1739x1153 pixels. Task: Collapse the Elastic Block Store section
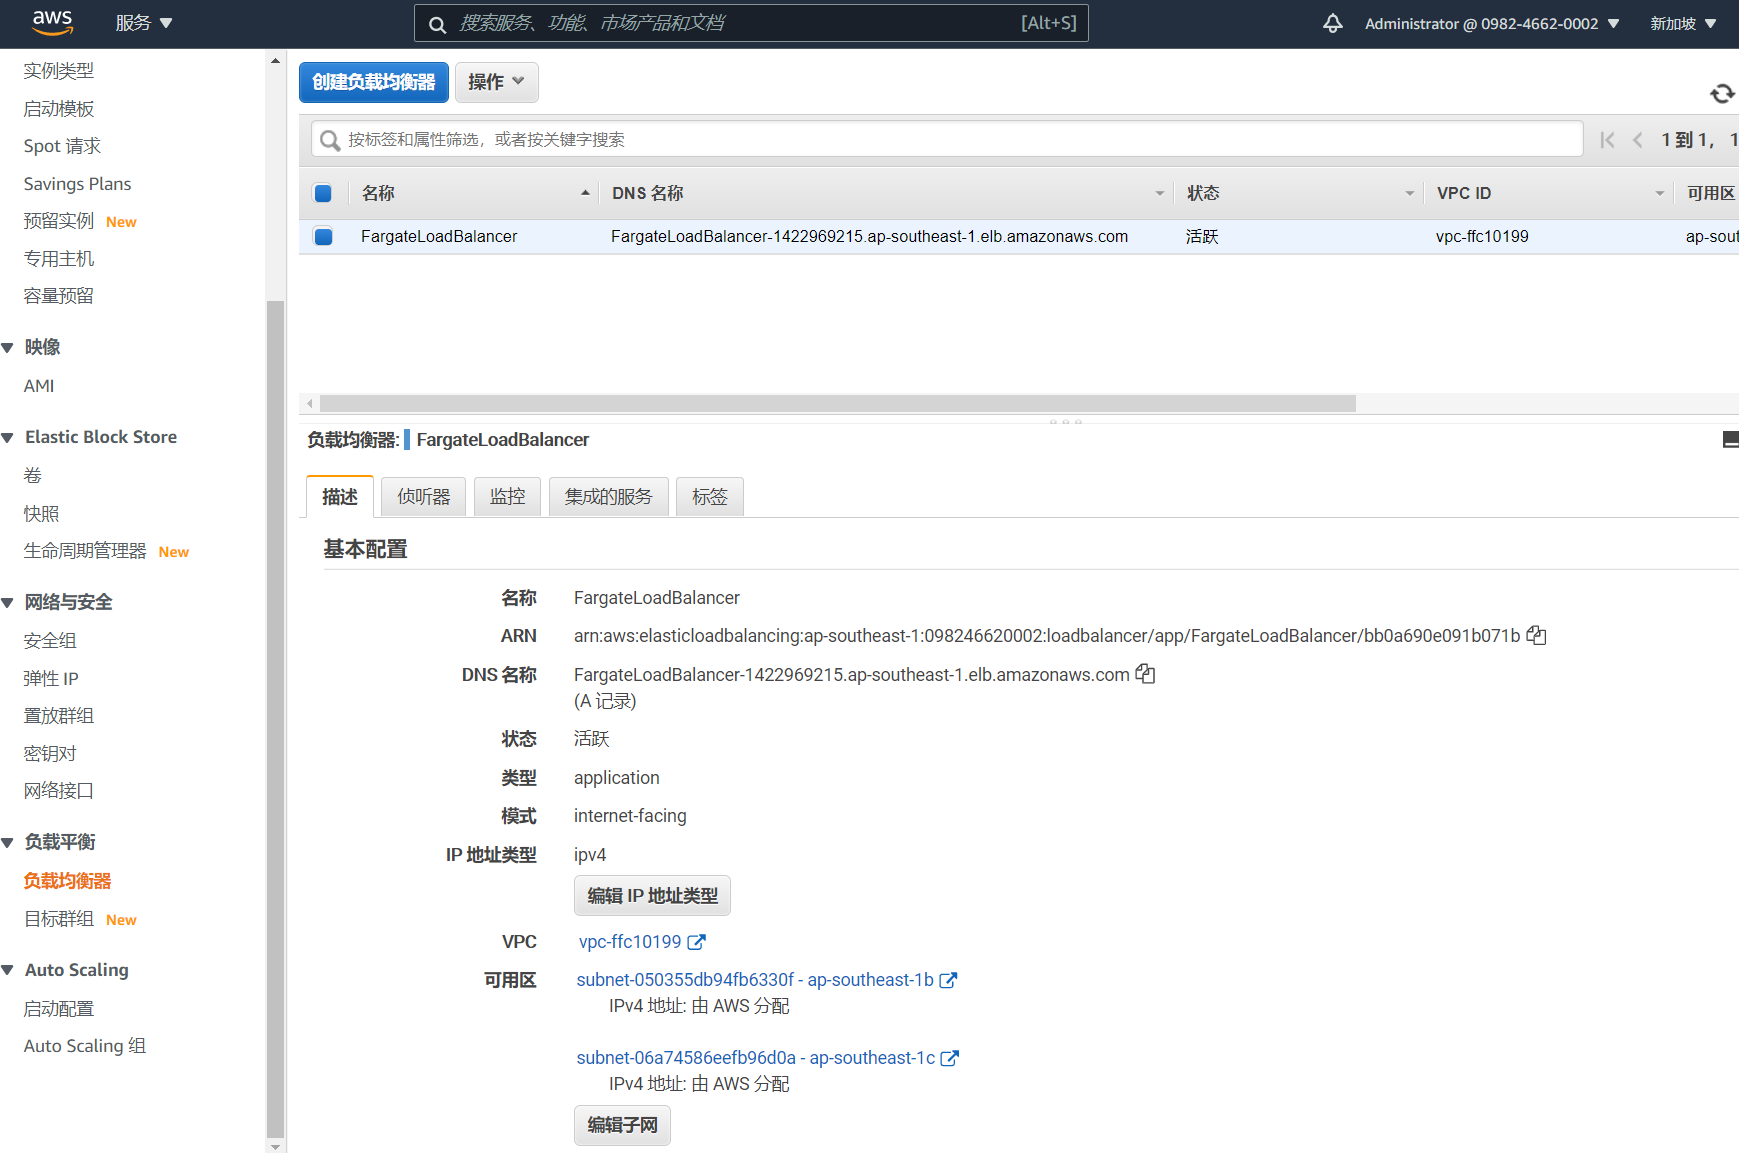pyautogui.click(x=8, y=438)
